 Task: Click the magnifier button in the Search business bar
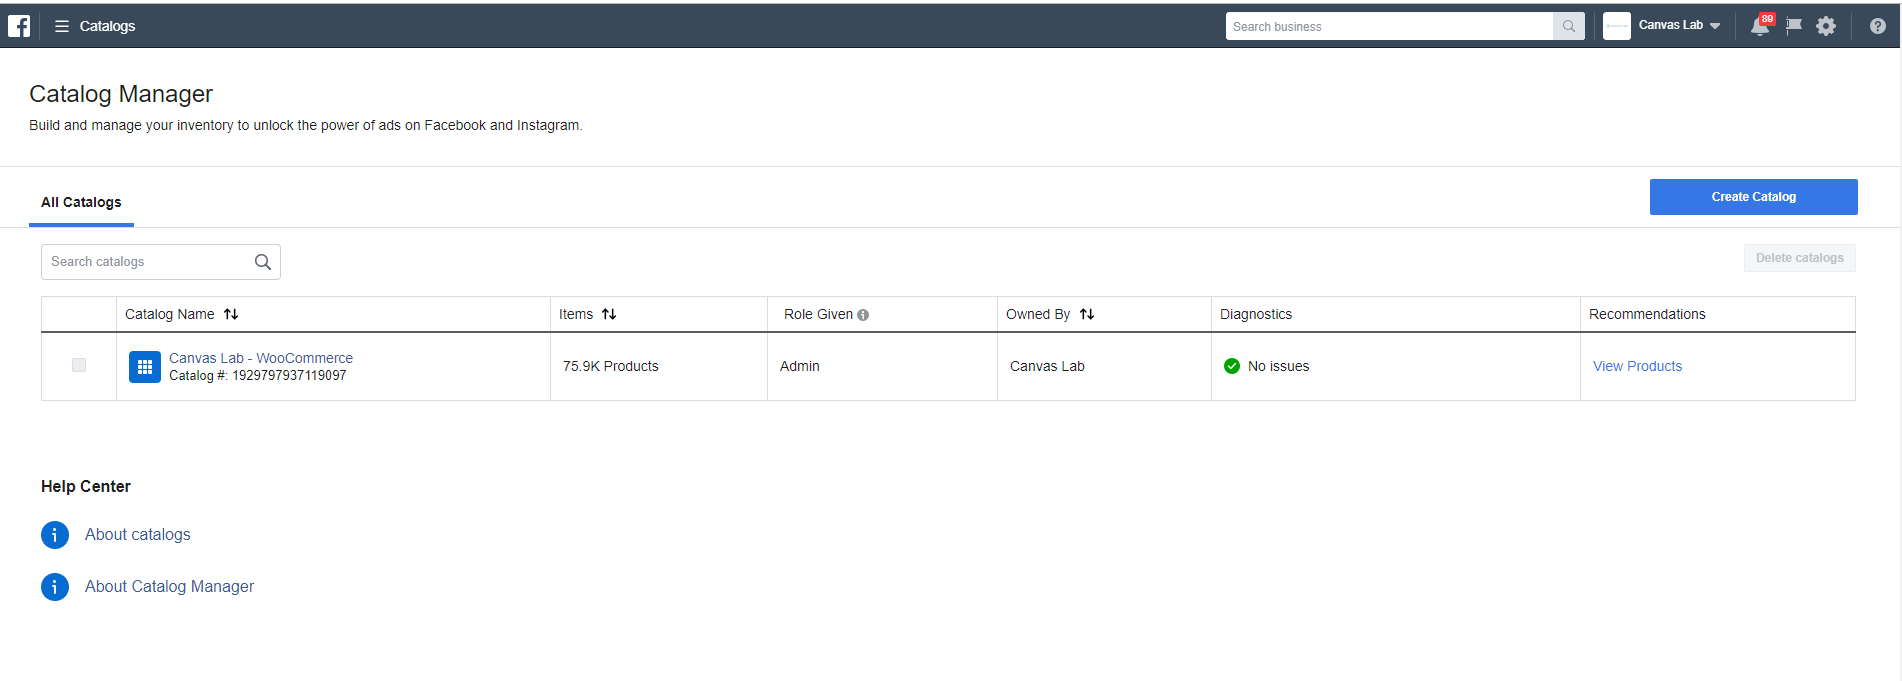pos(1569,26)
